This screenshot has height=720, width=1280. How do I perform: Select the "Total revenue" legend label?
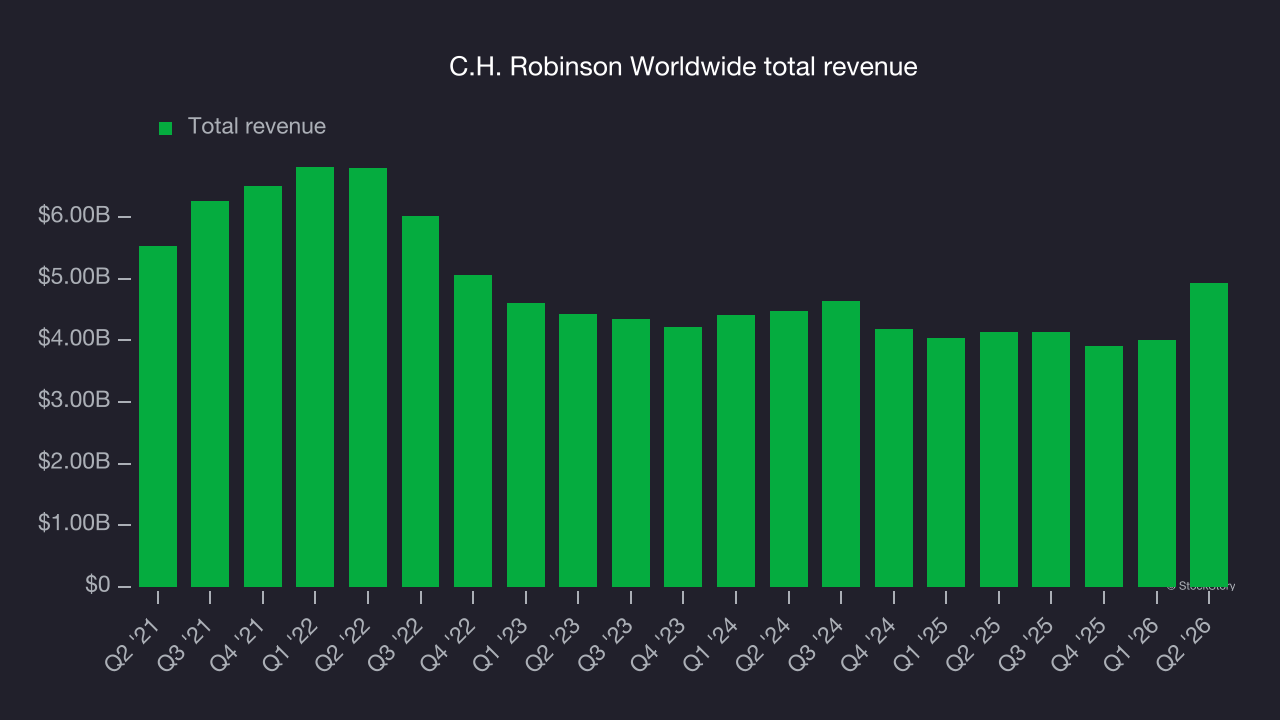[x=257, y=127]
